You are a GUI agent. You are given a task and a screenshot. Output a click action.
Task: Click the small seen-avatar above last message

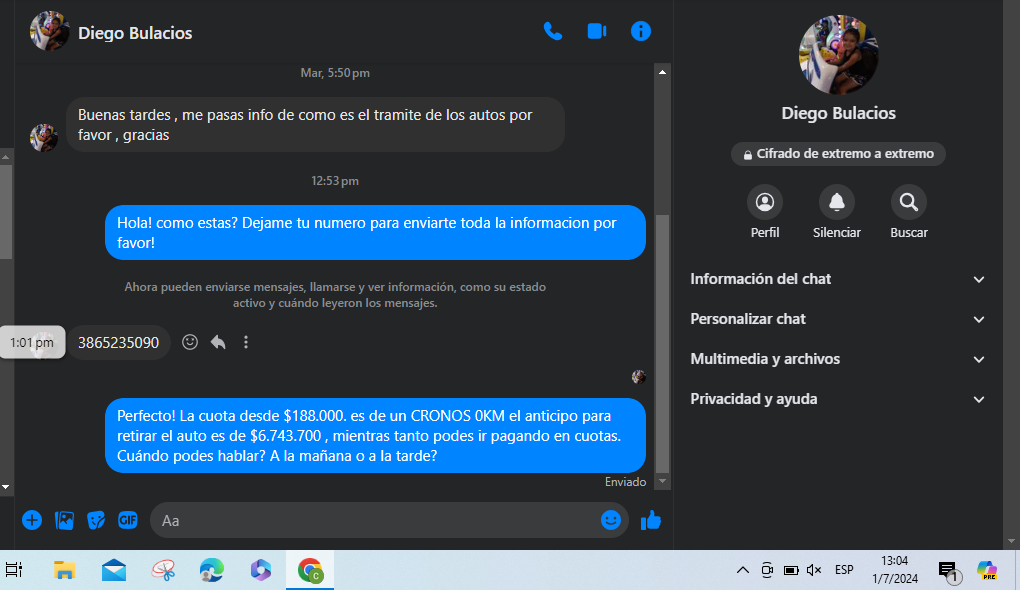(x=639, y=377)
